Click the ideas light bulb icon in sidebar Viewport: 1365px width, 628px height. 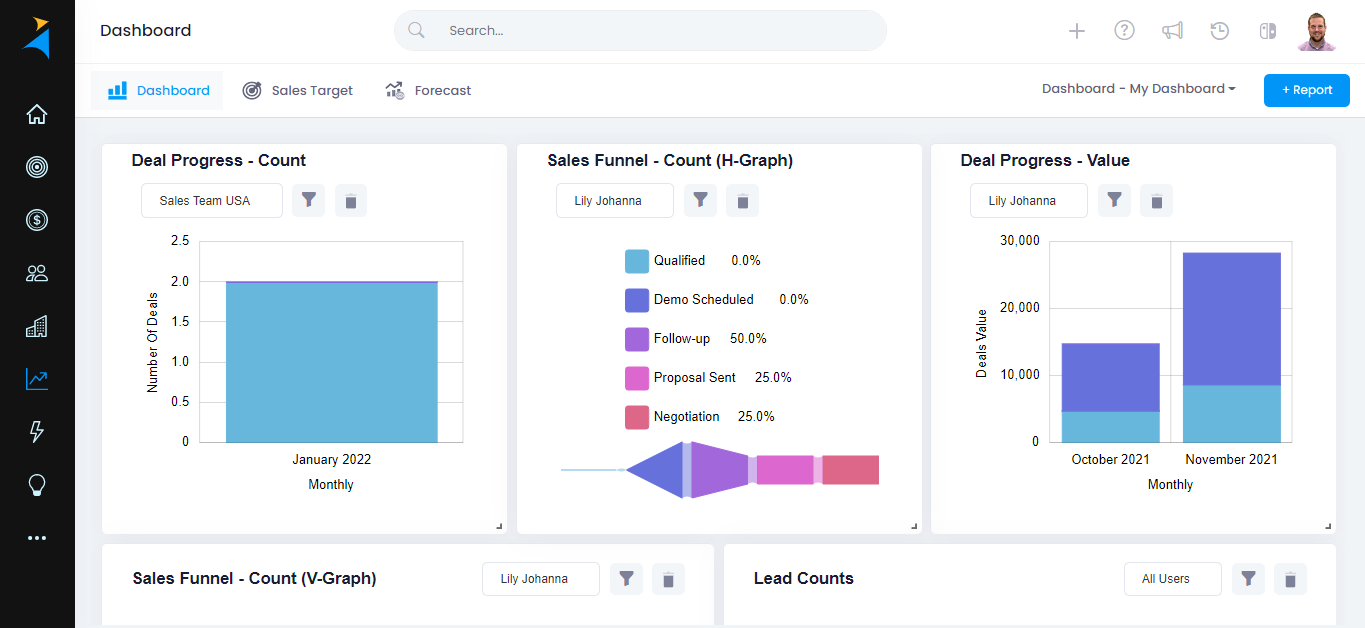pos(37,485)
